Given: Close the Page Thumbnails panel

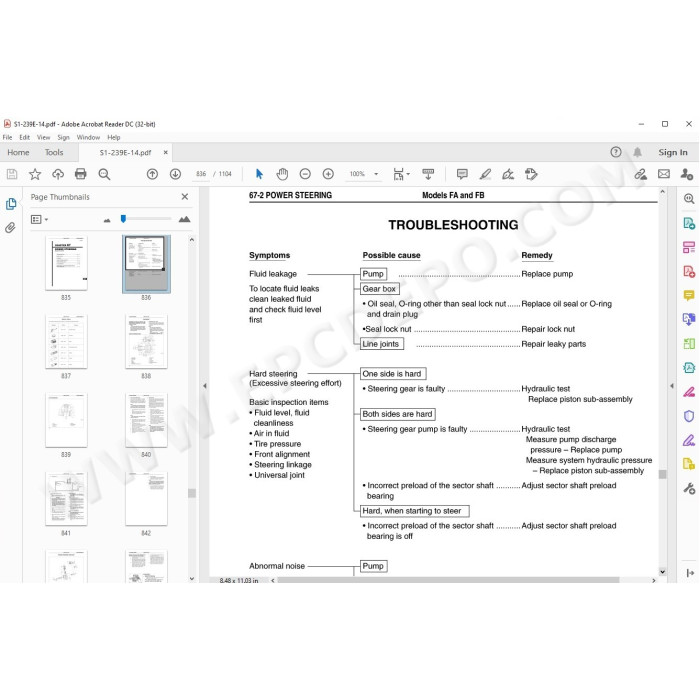Looking at the screenshot, I should 185,196.
